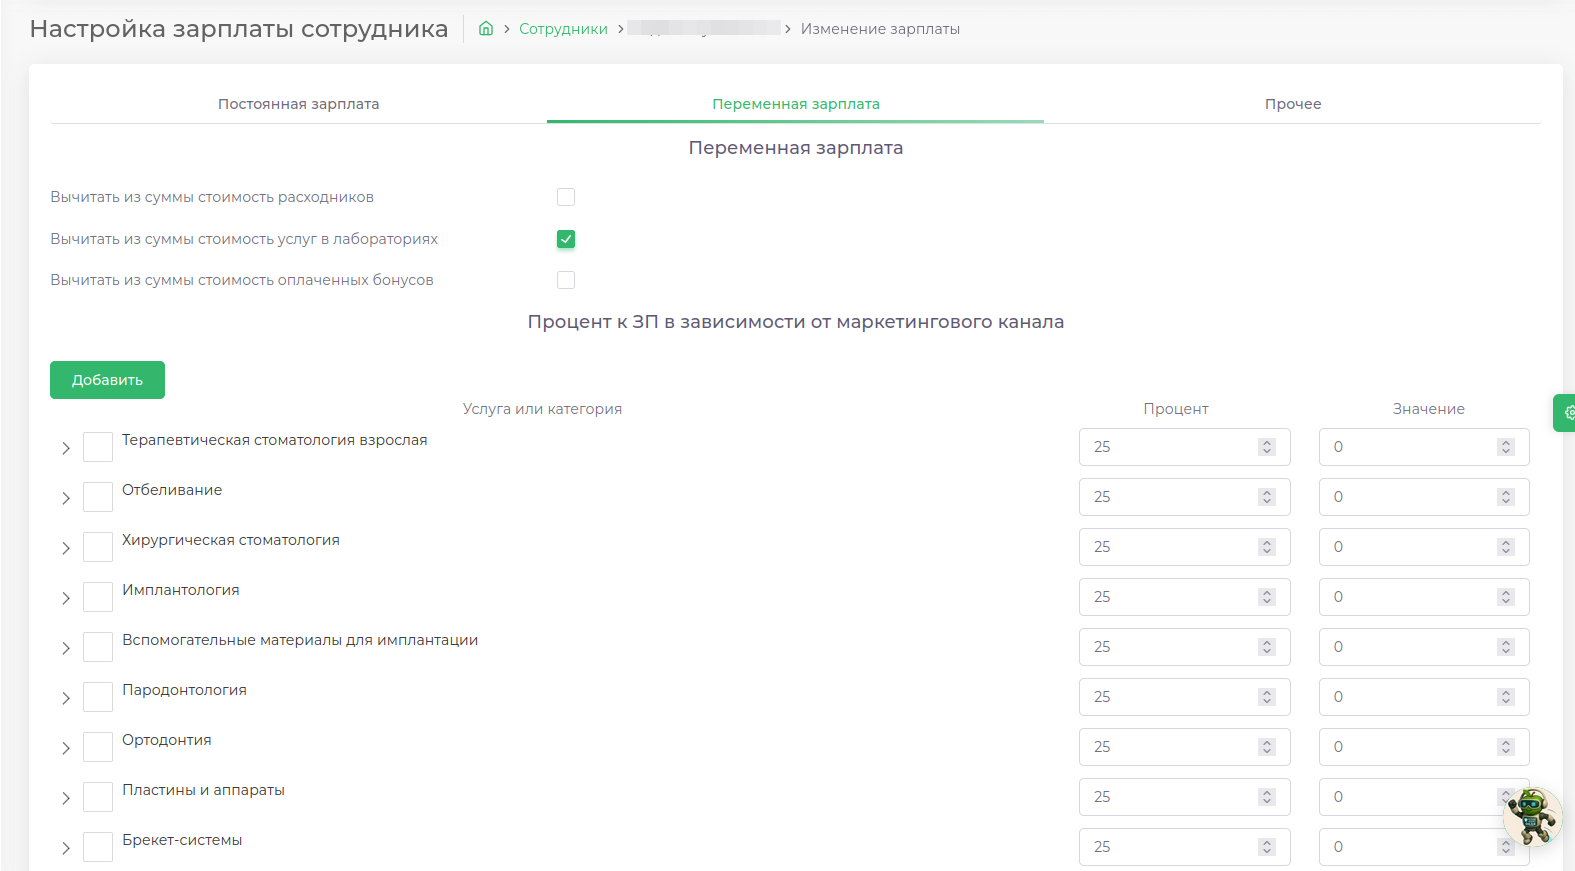Click the green Добавить button

[107, 380]
